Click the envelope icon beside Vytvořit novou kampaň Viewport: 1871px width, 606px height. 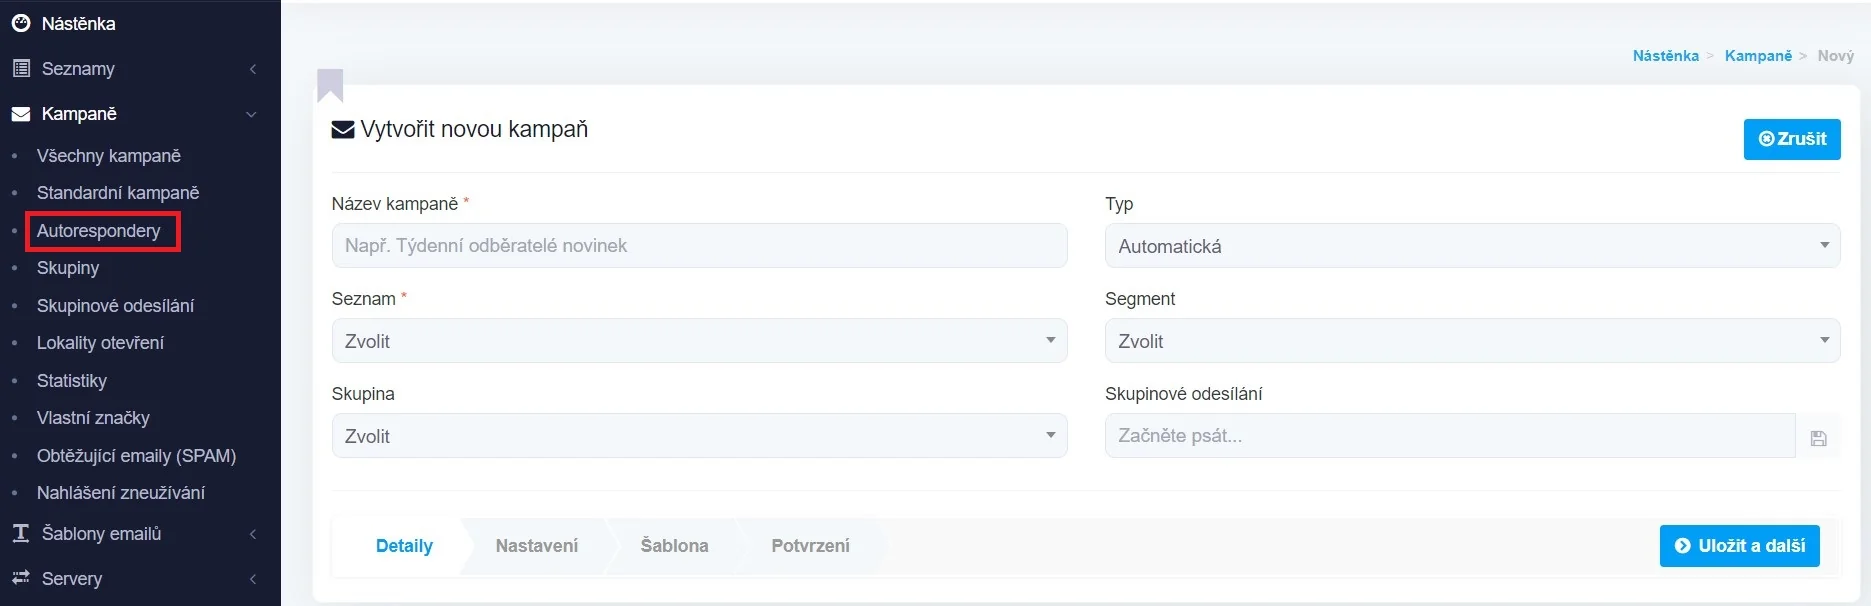[343, 130]
